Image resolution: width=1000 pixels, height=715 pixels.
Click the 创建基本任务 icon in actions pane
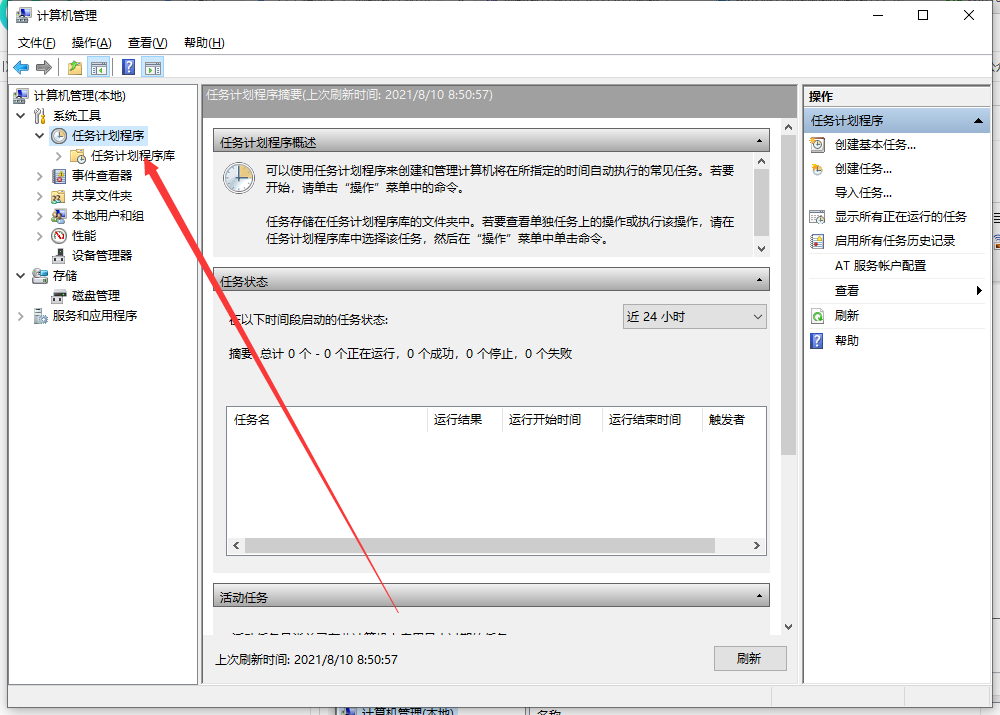tap(817, 145)
